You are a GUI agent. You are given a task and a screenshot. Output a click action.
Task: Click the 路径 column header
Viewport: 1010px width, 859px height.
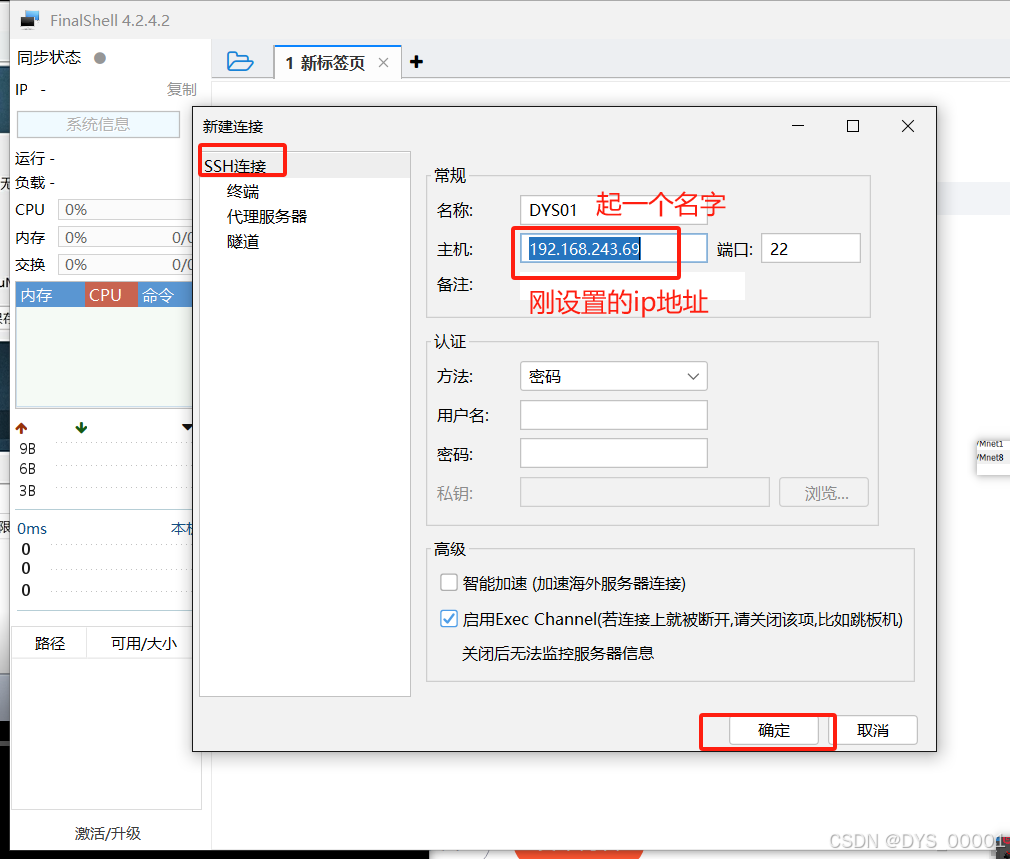coord(50,643)
